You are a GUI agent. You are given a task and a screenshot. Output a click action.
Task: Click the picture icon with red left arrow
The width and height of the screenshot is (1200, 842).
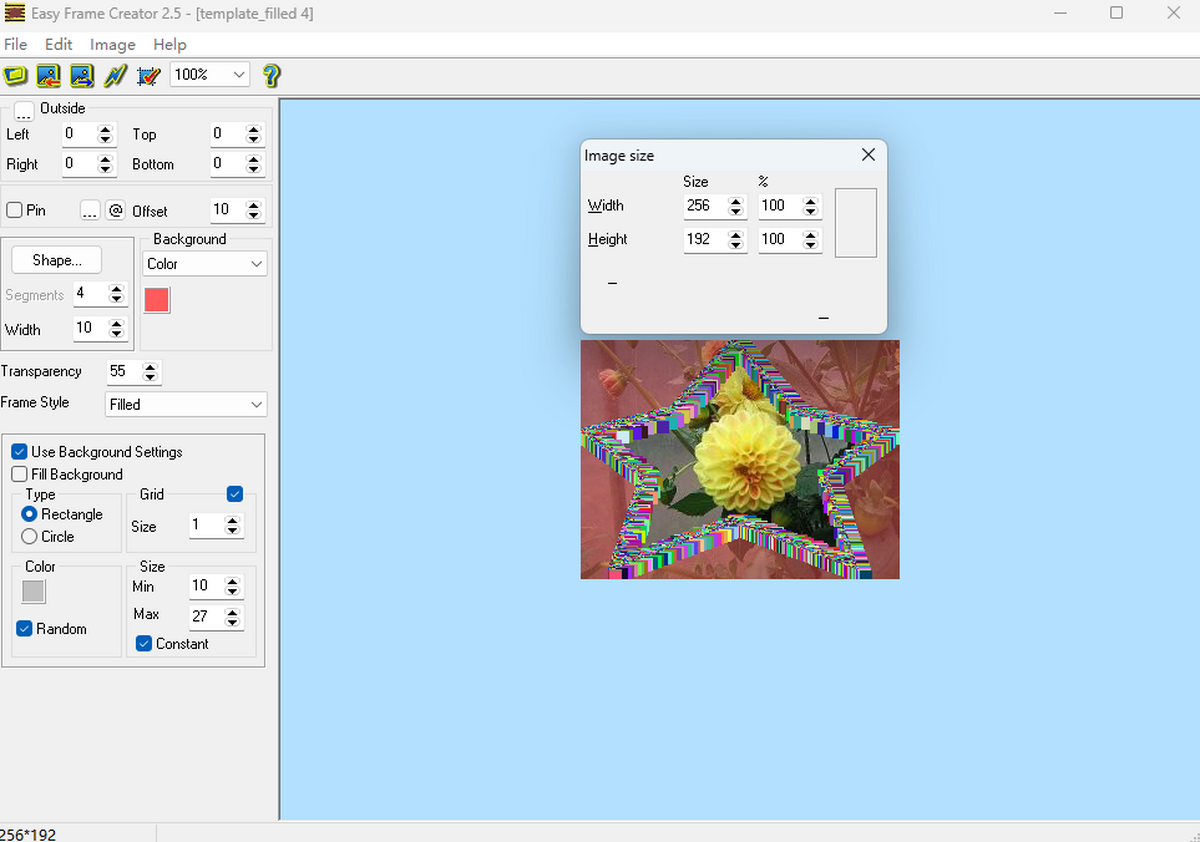[48, 75]
